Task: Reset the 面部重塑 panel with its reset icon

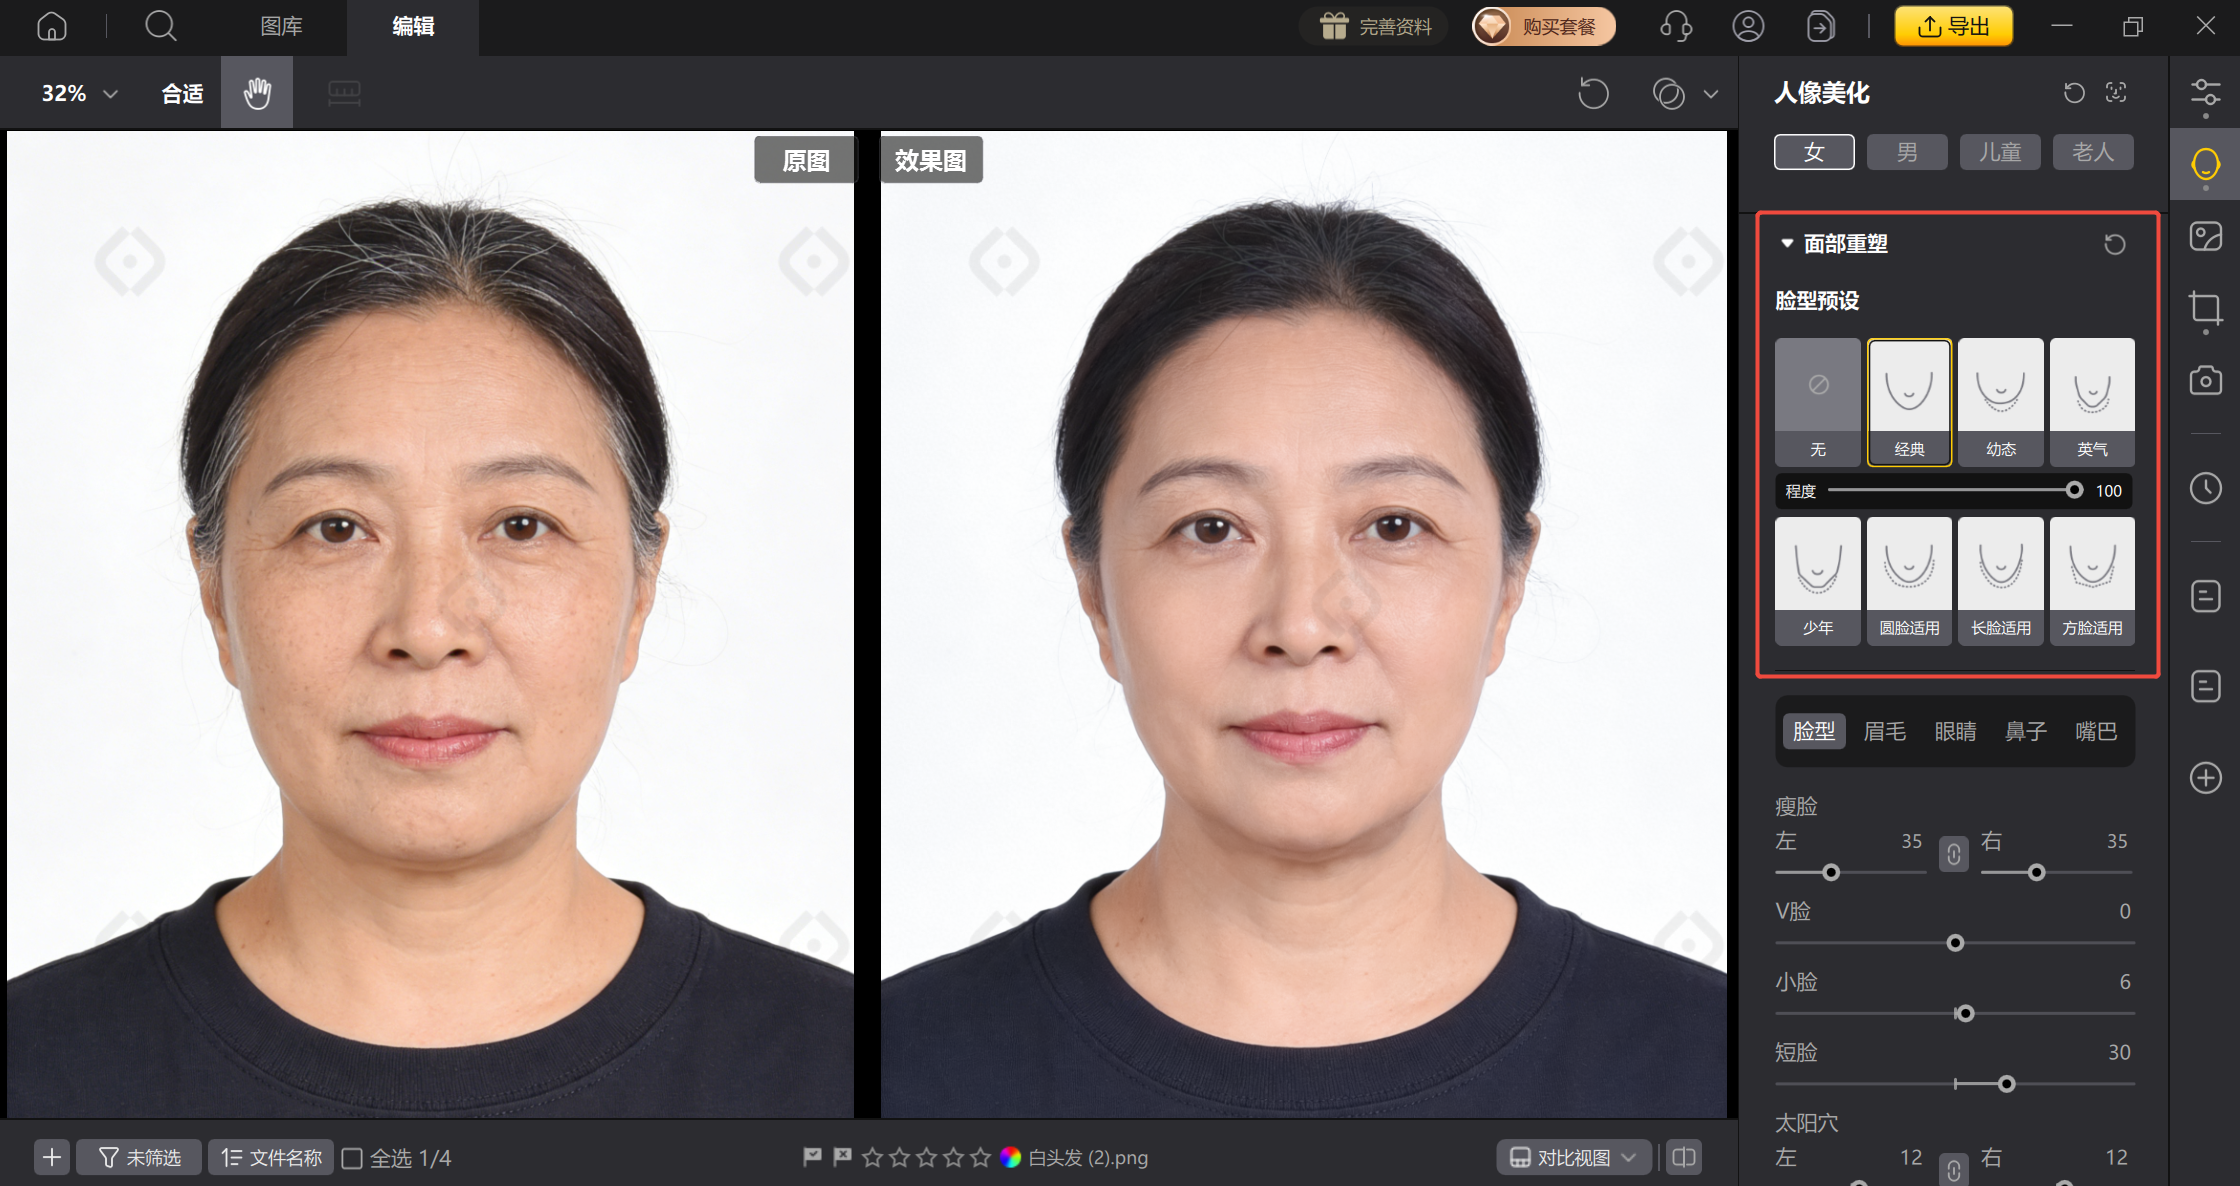Action: [x=2114, y=243]
